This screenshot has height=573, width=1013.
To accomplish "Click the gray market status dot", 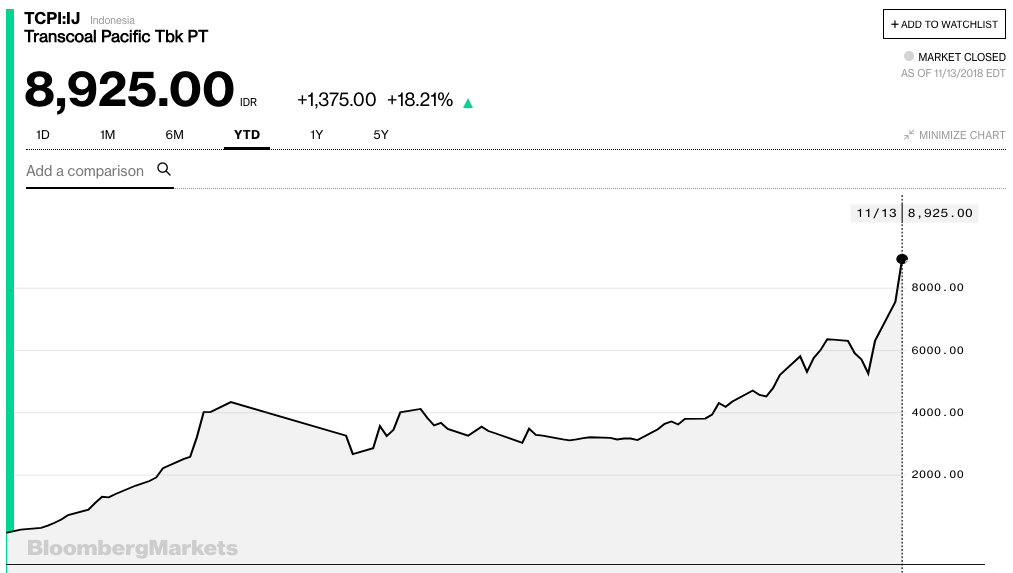I will [908, 57].
